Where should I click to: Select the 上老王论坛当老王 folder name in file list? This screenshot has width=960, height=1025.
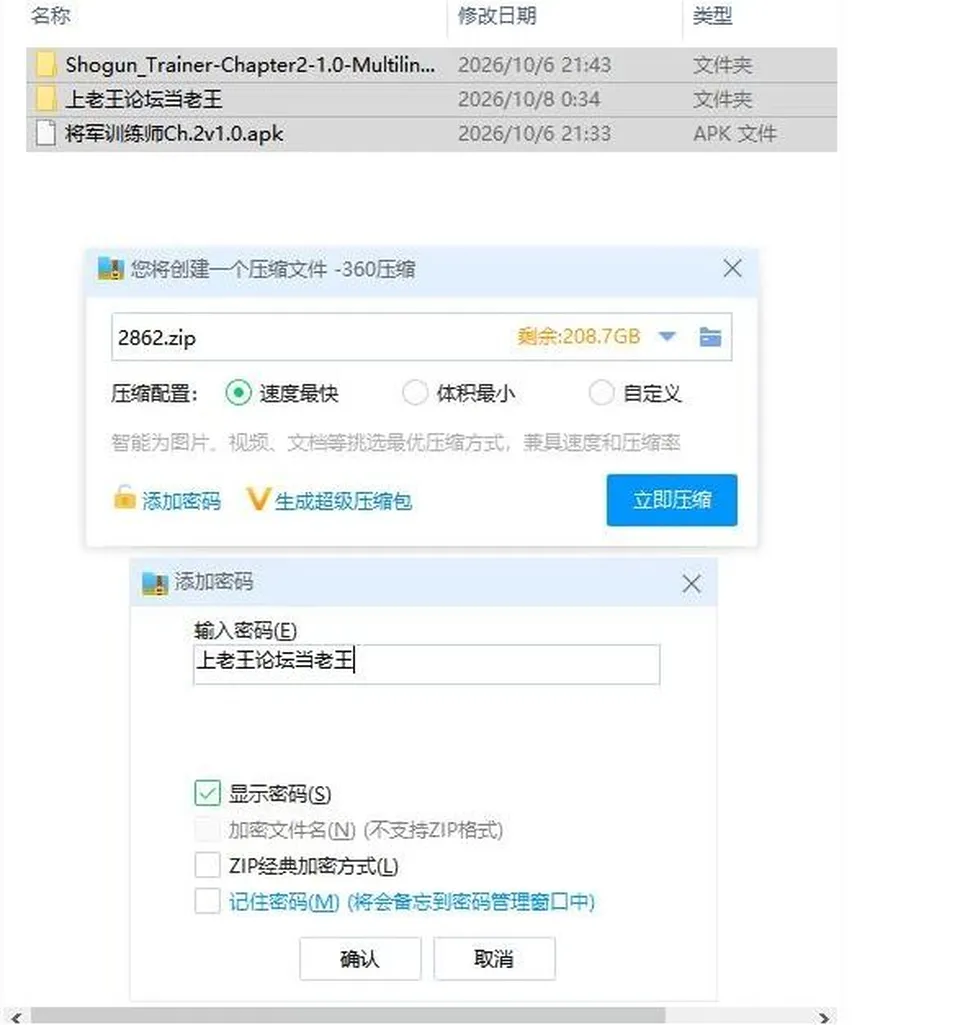click(x=144, y=99)
